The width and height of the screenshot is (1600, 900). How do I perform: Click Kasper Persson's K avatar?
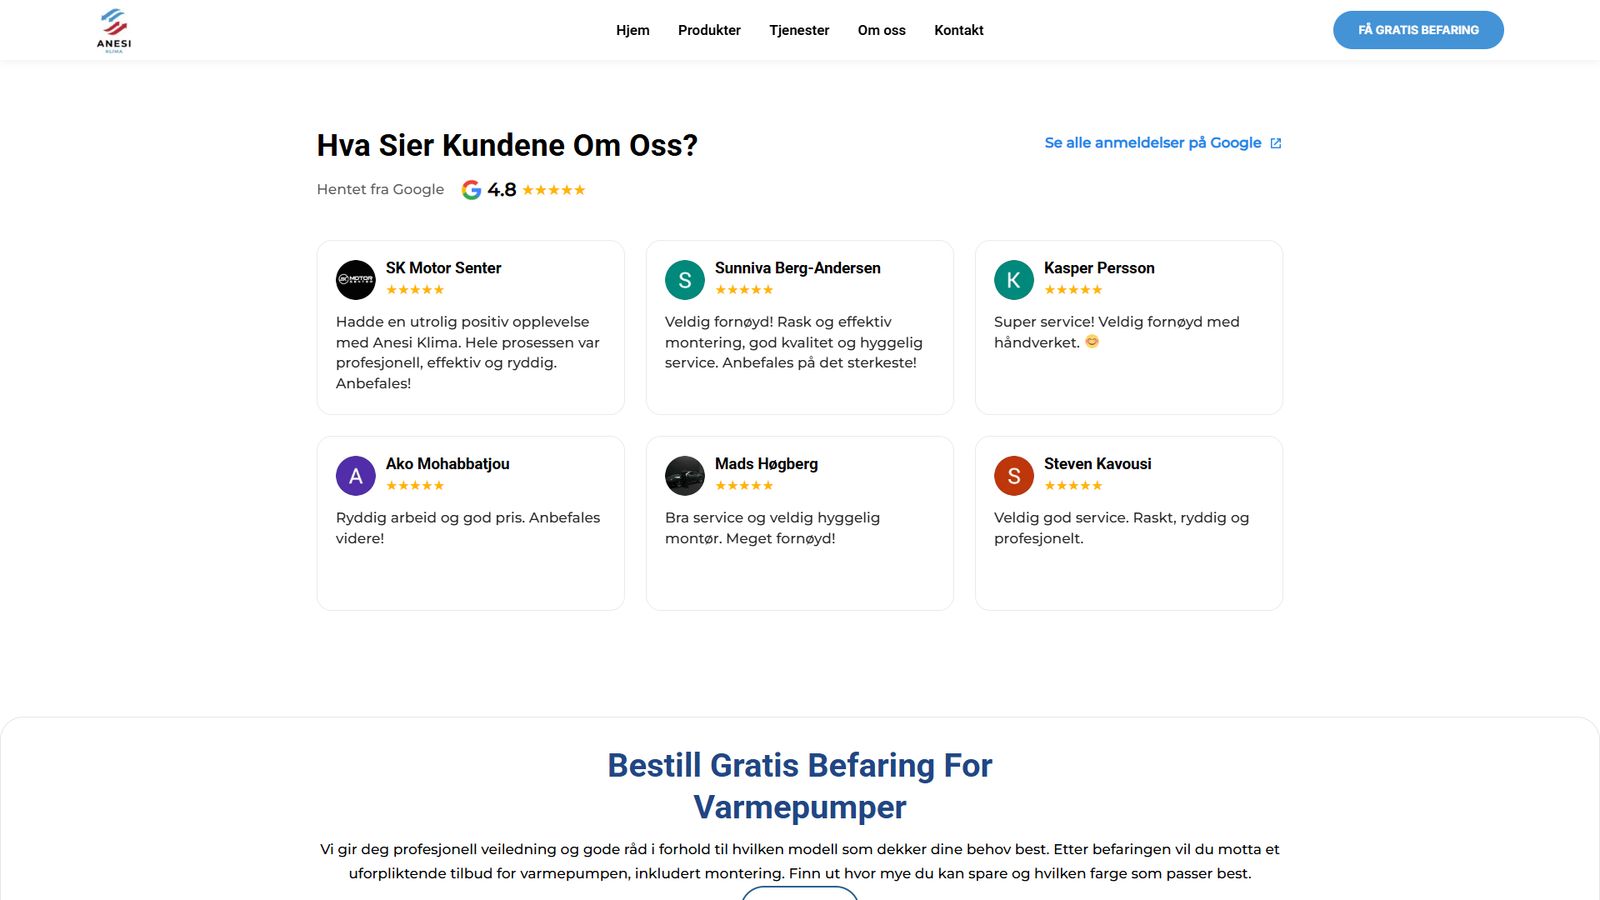pos(1014,280)
